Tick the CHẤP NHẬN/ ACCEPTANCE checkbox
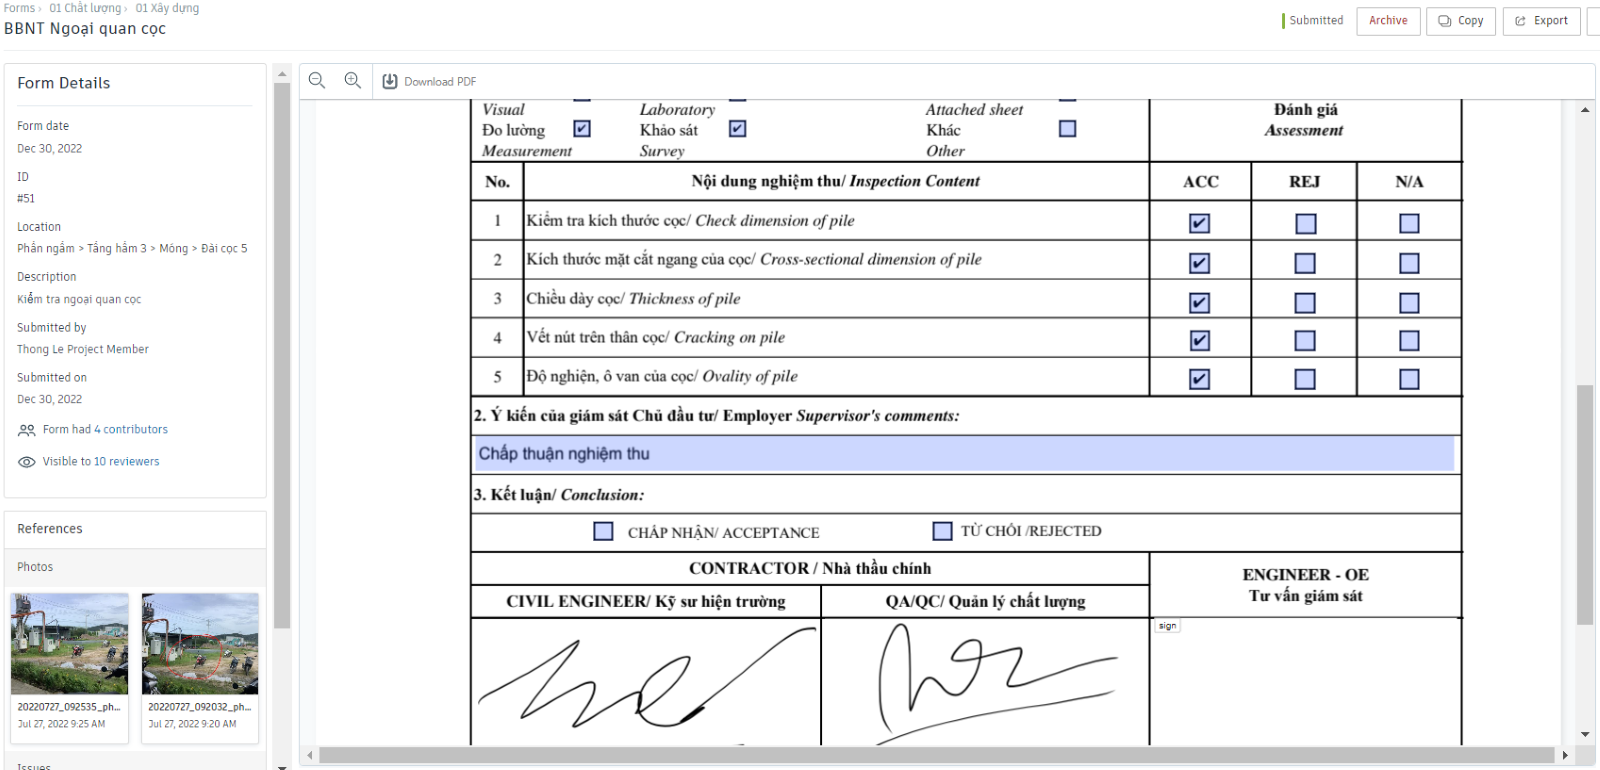 tap(603, 531)
